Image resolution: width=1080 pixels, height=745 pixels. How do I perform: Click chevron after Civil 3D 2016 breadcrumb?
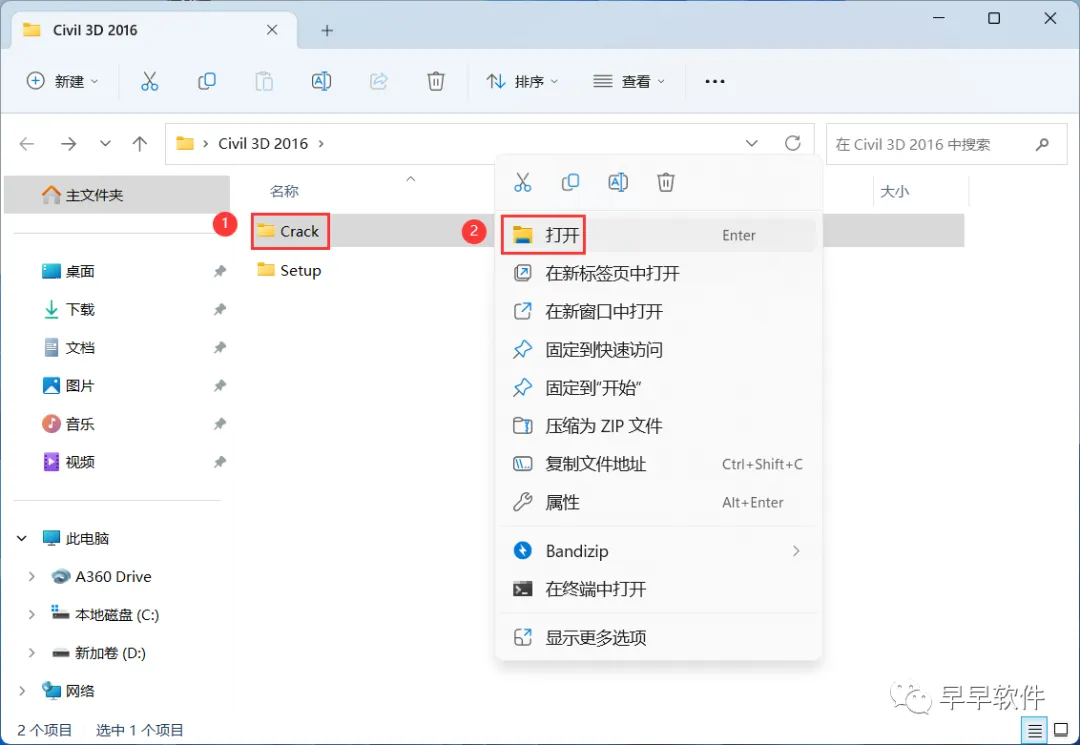pos(321,144)
